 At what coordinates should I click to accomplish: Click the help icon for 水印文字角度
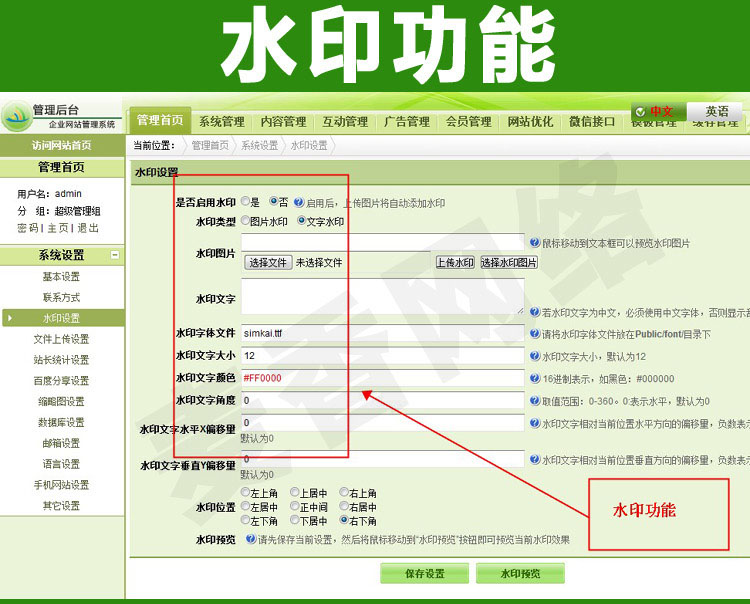(x=535, y=400)
